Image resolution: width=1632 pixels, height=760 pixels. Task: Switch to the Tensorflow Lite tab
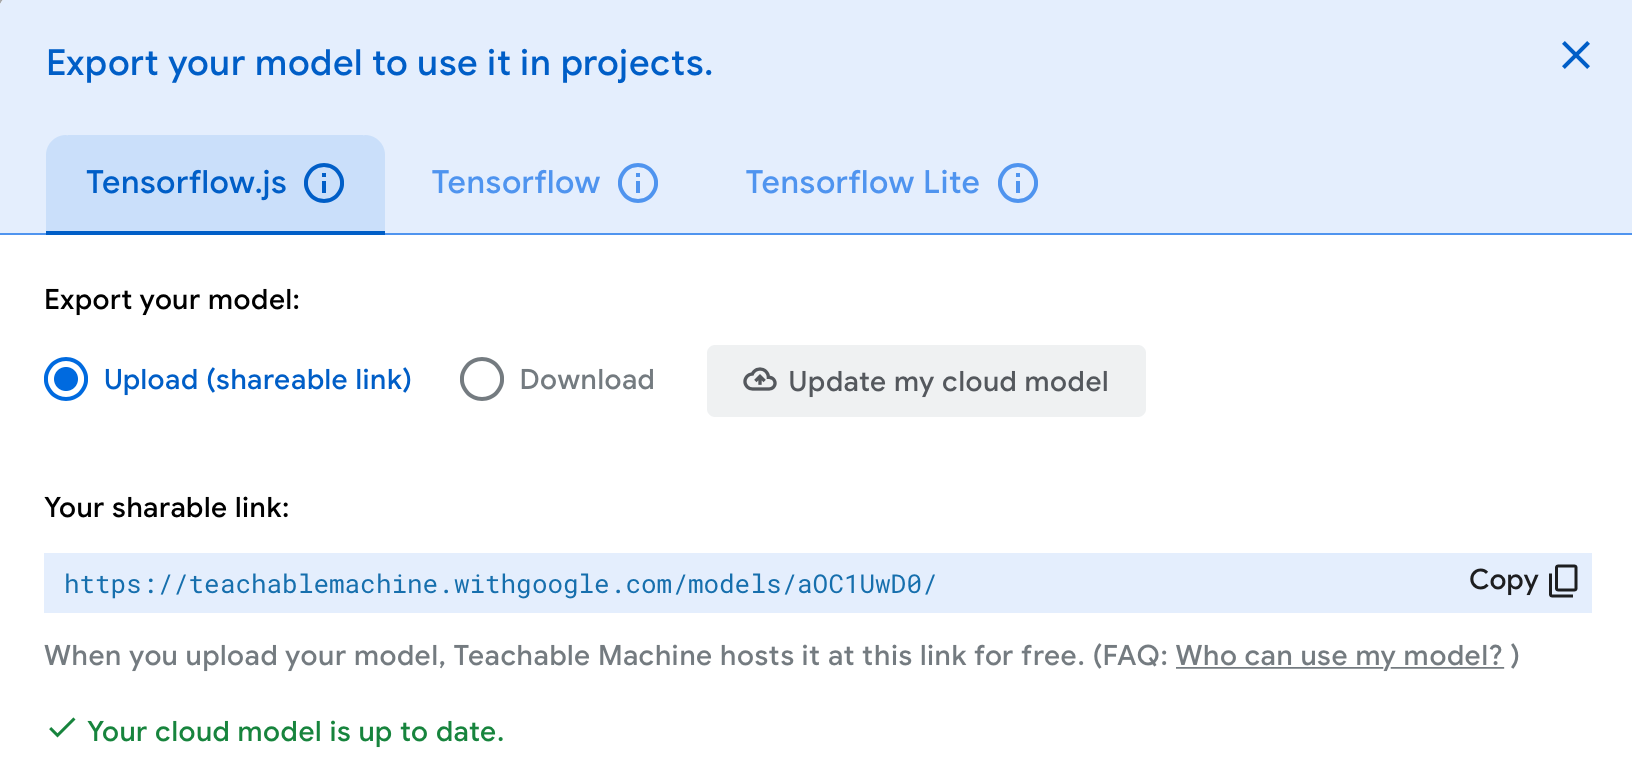click(x=891, y=184)
